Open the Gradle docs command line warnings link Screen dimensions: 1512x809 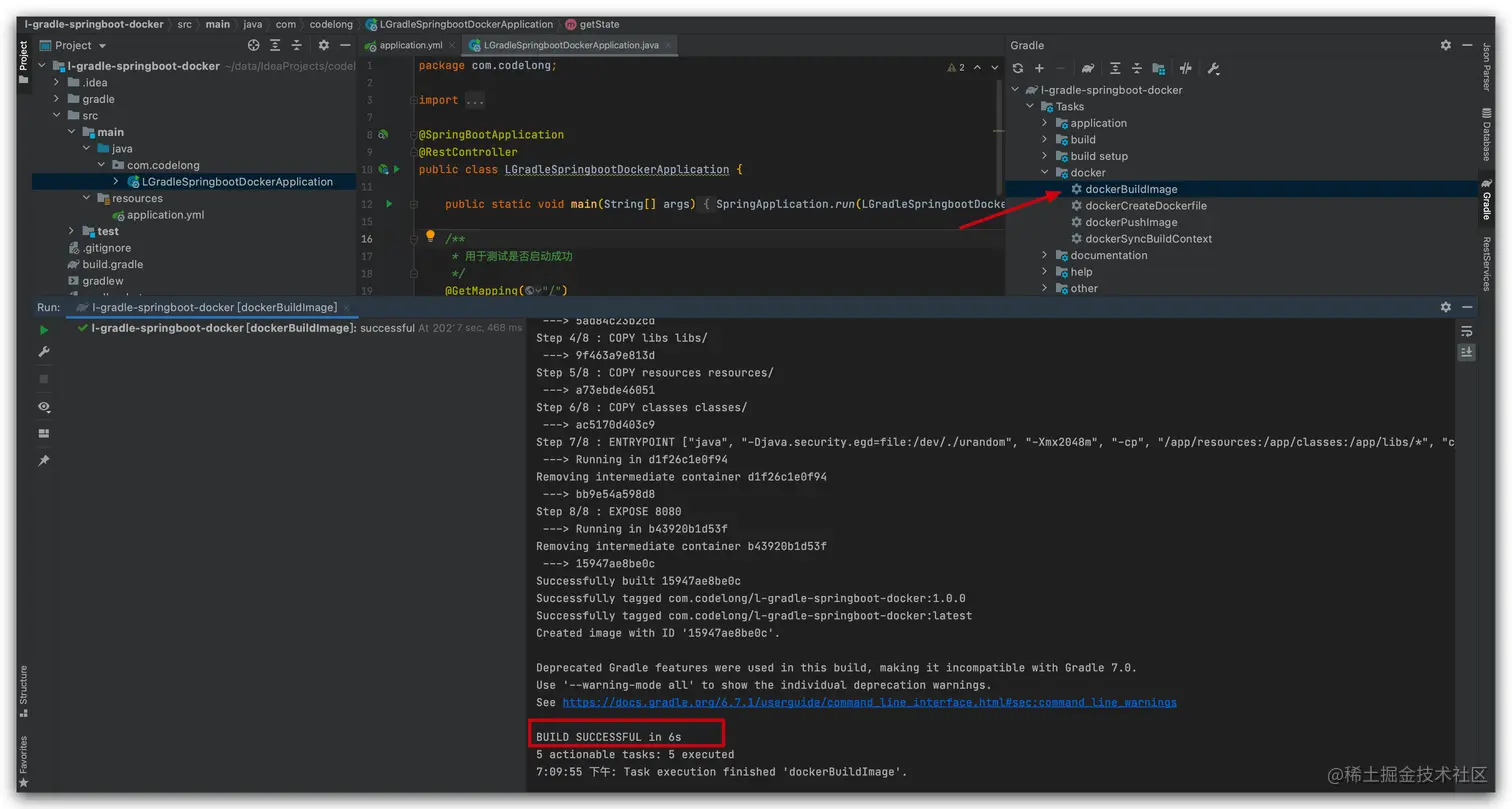[x=869, y=702]
